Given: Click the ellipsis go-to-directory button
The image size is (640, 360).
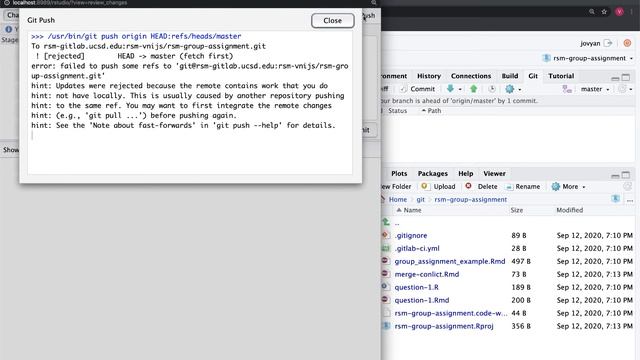Looking at the screenshot, I should pos(630,200).
